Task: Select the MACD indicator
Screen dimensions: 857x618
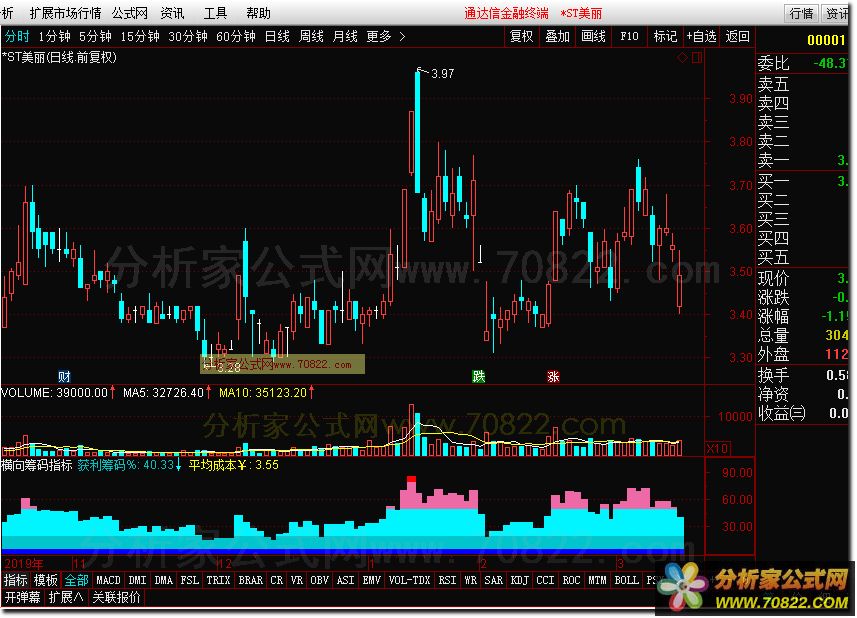Action: (108, 580)
